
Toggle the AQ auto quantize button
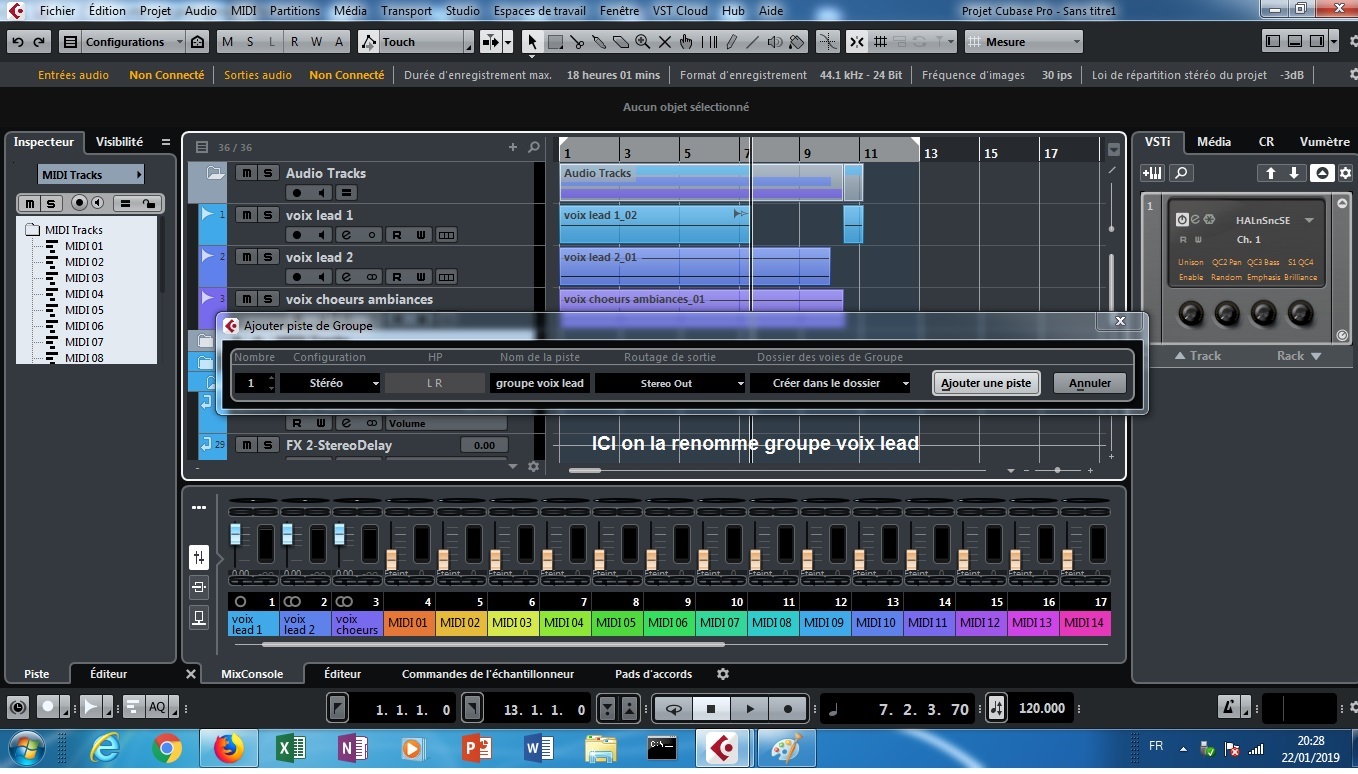(x=157, y=708)
